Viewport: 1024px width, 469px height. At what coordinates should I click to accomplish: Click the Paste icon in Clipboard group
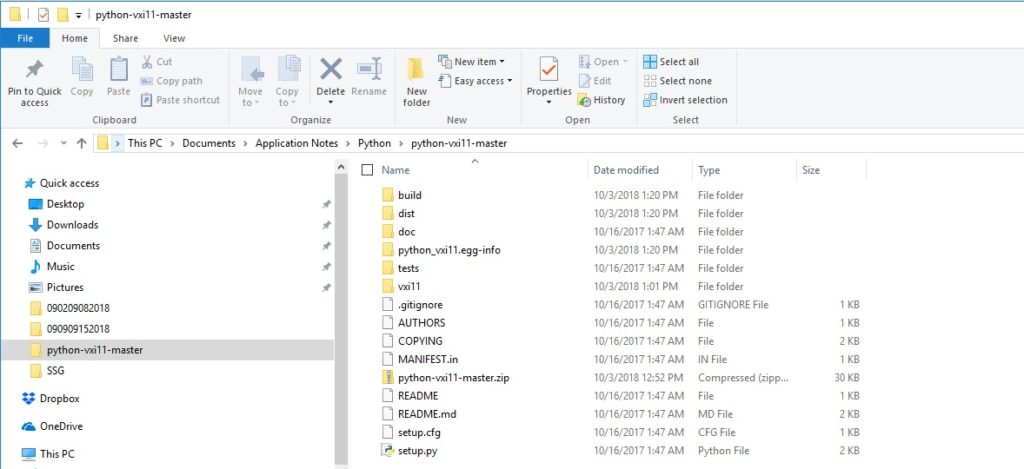tap(118, 70)
